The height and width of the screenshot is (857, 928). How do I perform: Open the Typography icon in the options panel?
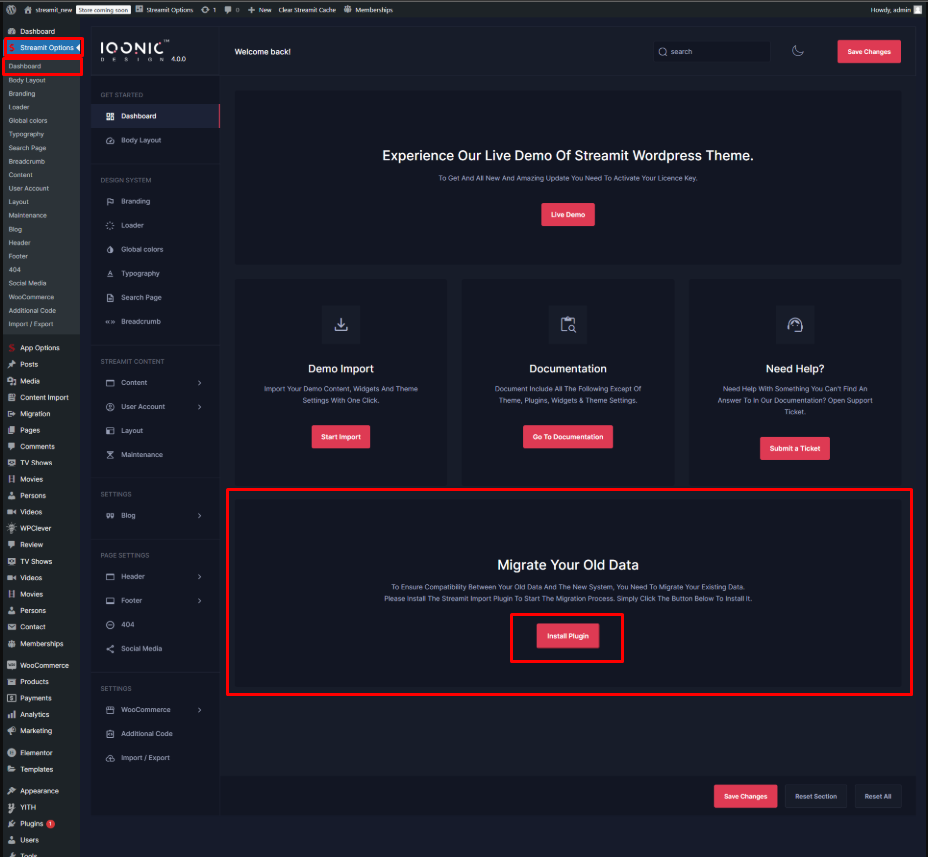click(x=110, y=274)
